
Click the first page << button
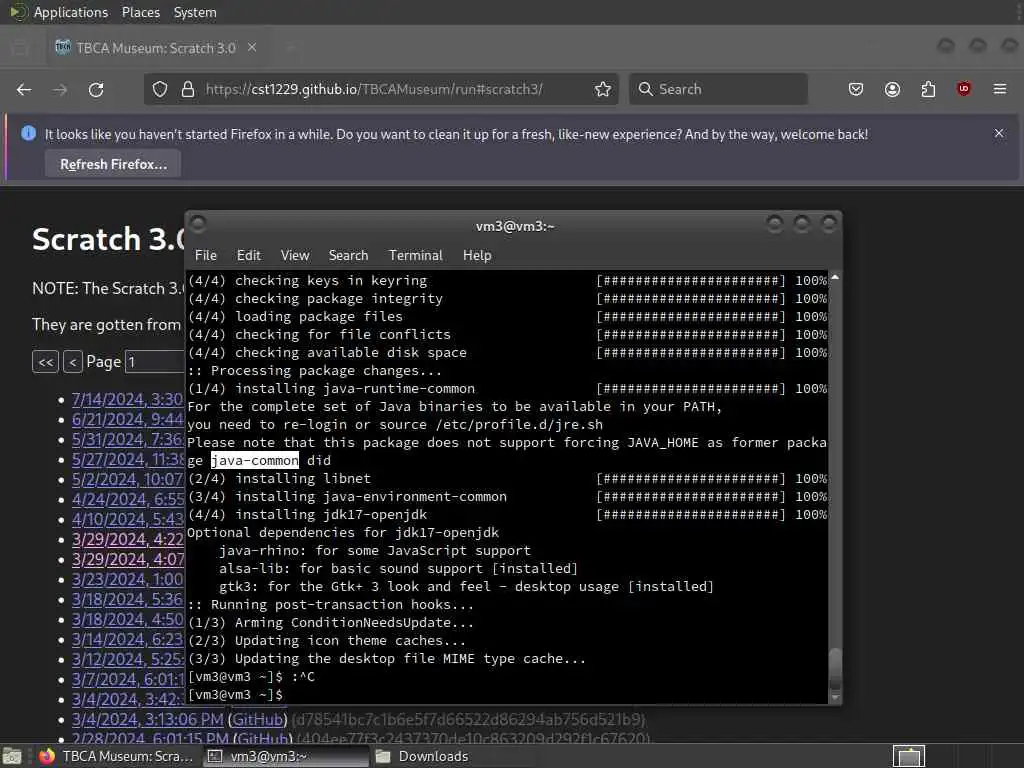pos(46,362)
